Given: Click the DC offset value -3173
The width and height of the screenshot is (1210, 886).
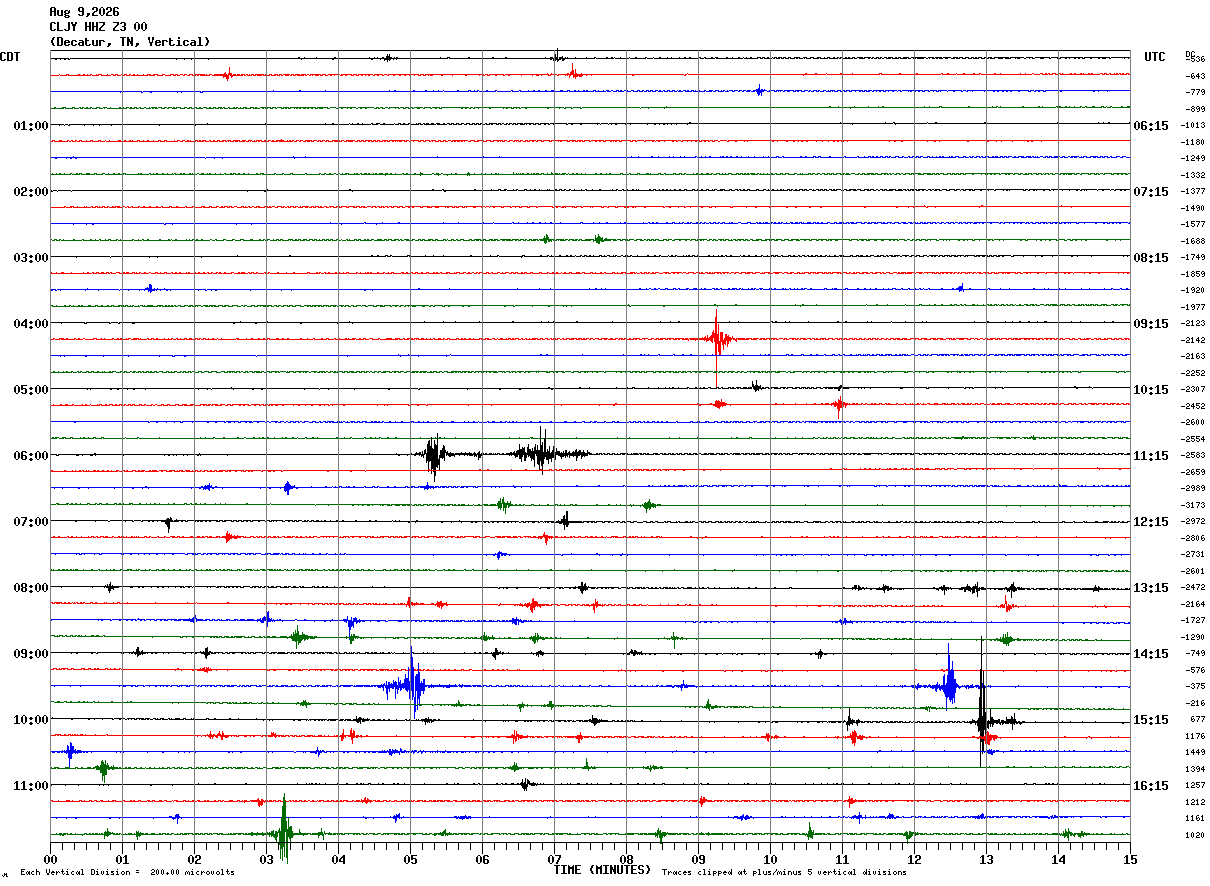Looking at the screenshot, I should click(x=1193, y=505).
